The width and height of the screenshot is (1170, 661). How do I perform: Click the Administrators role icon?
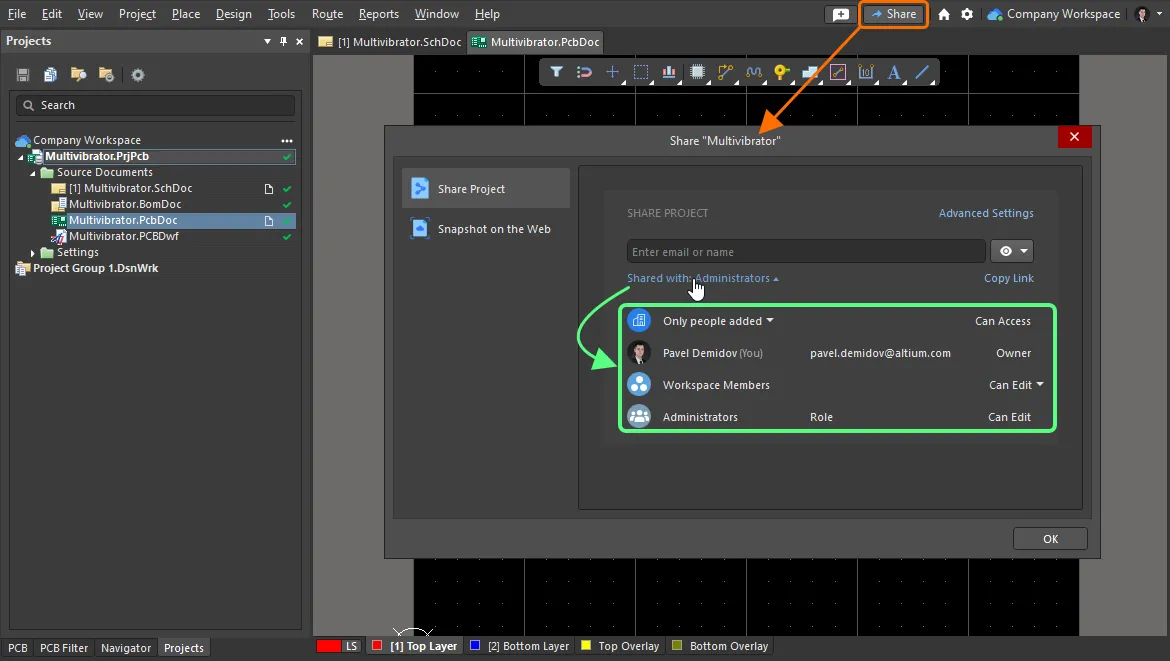pos(639,416)
